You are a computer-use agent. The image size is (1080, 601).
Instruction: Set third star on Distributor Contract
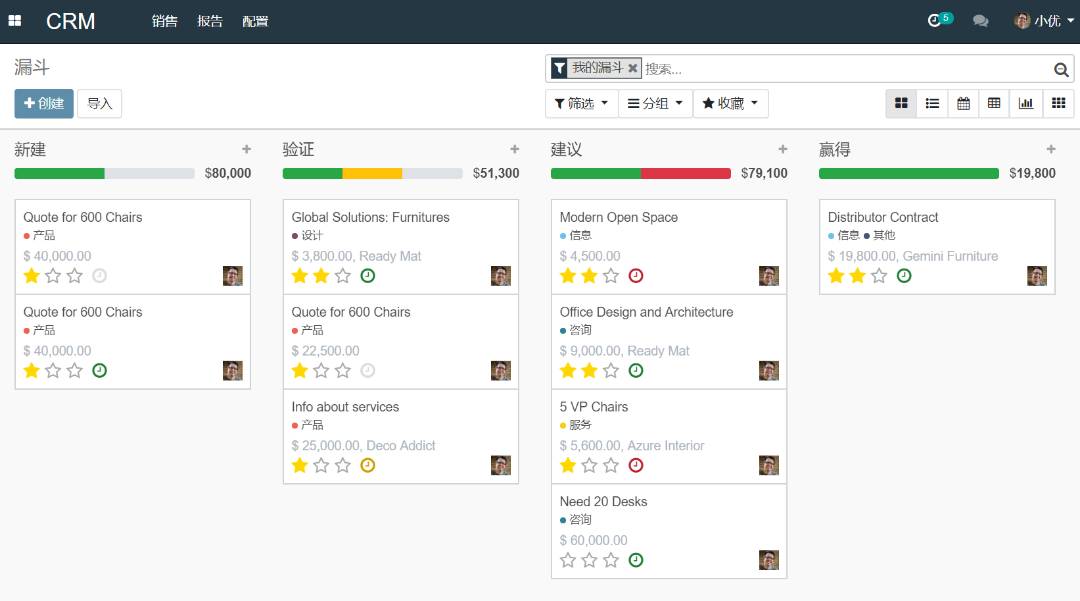[x=879, y=275]
